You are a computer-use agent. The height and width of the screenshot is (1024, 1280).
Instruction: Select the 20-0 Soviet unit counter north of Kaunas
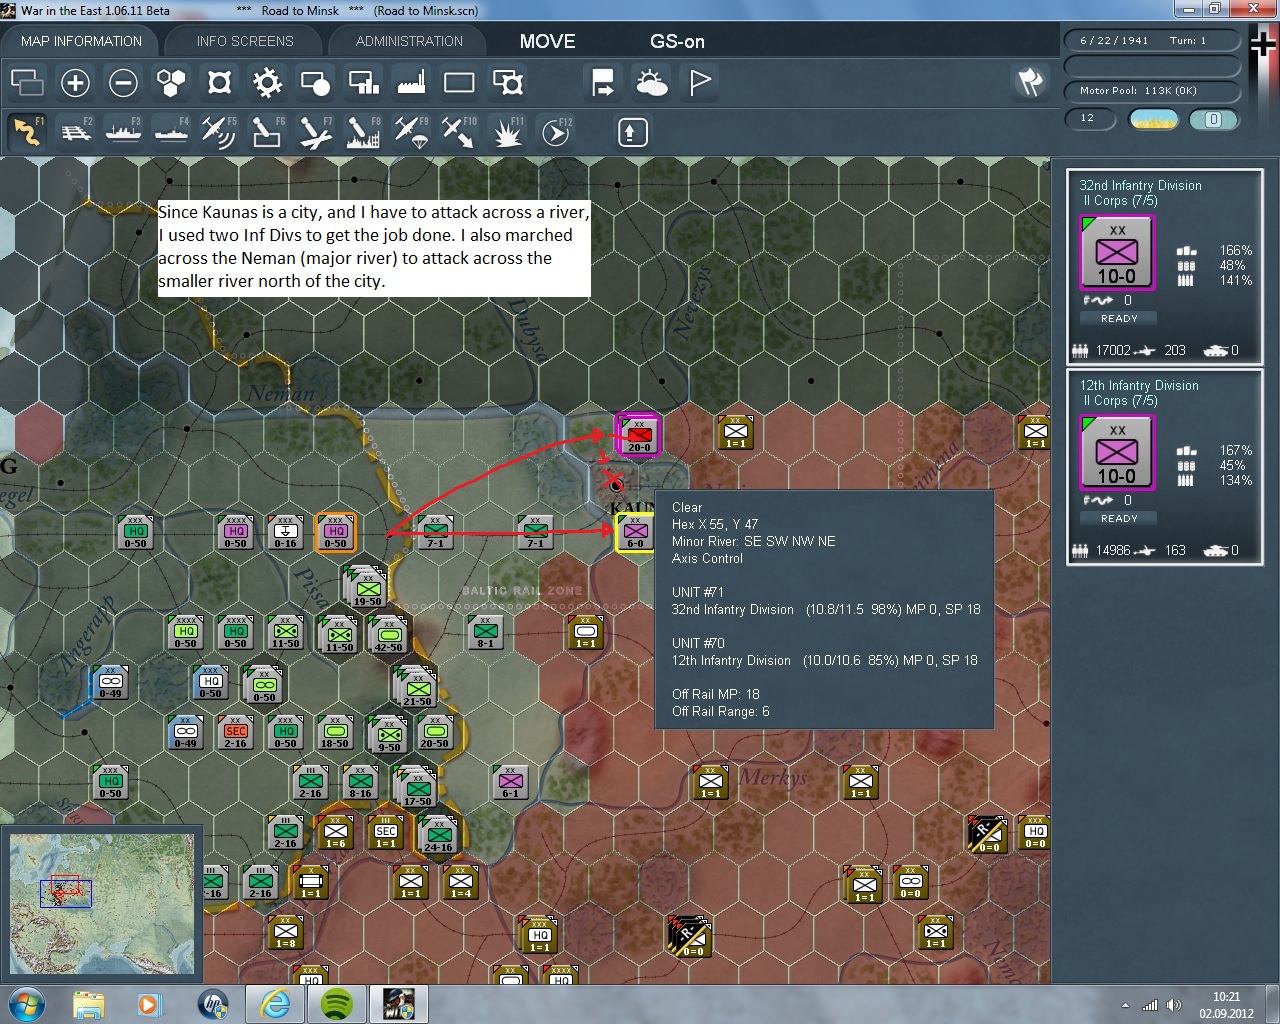[x=638, y=434]
